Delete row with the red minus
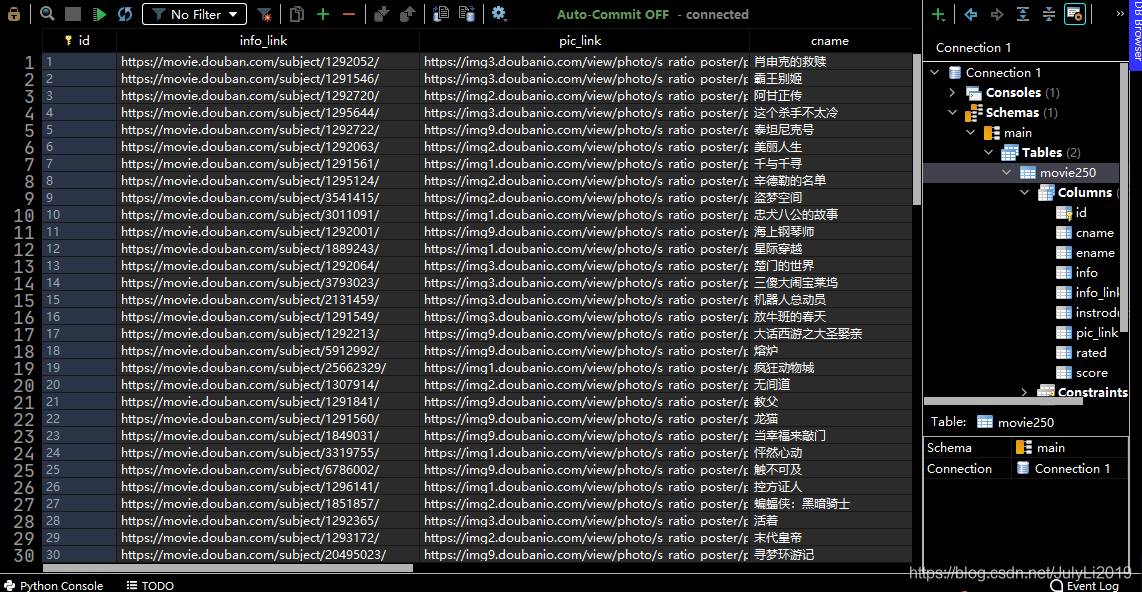Screen dimensions: 1142x592 [349, 14]
